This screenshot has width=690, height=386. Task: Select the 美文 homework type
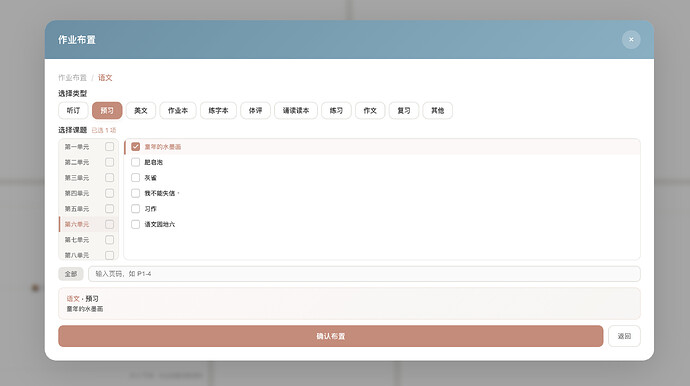[x=141, y=110]
